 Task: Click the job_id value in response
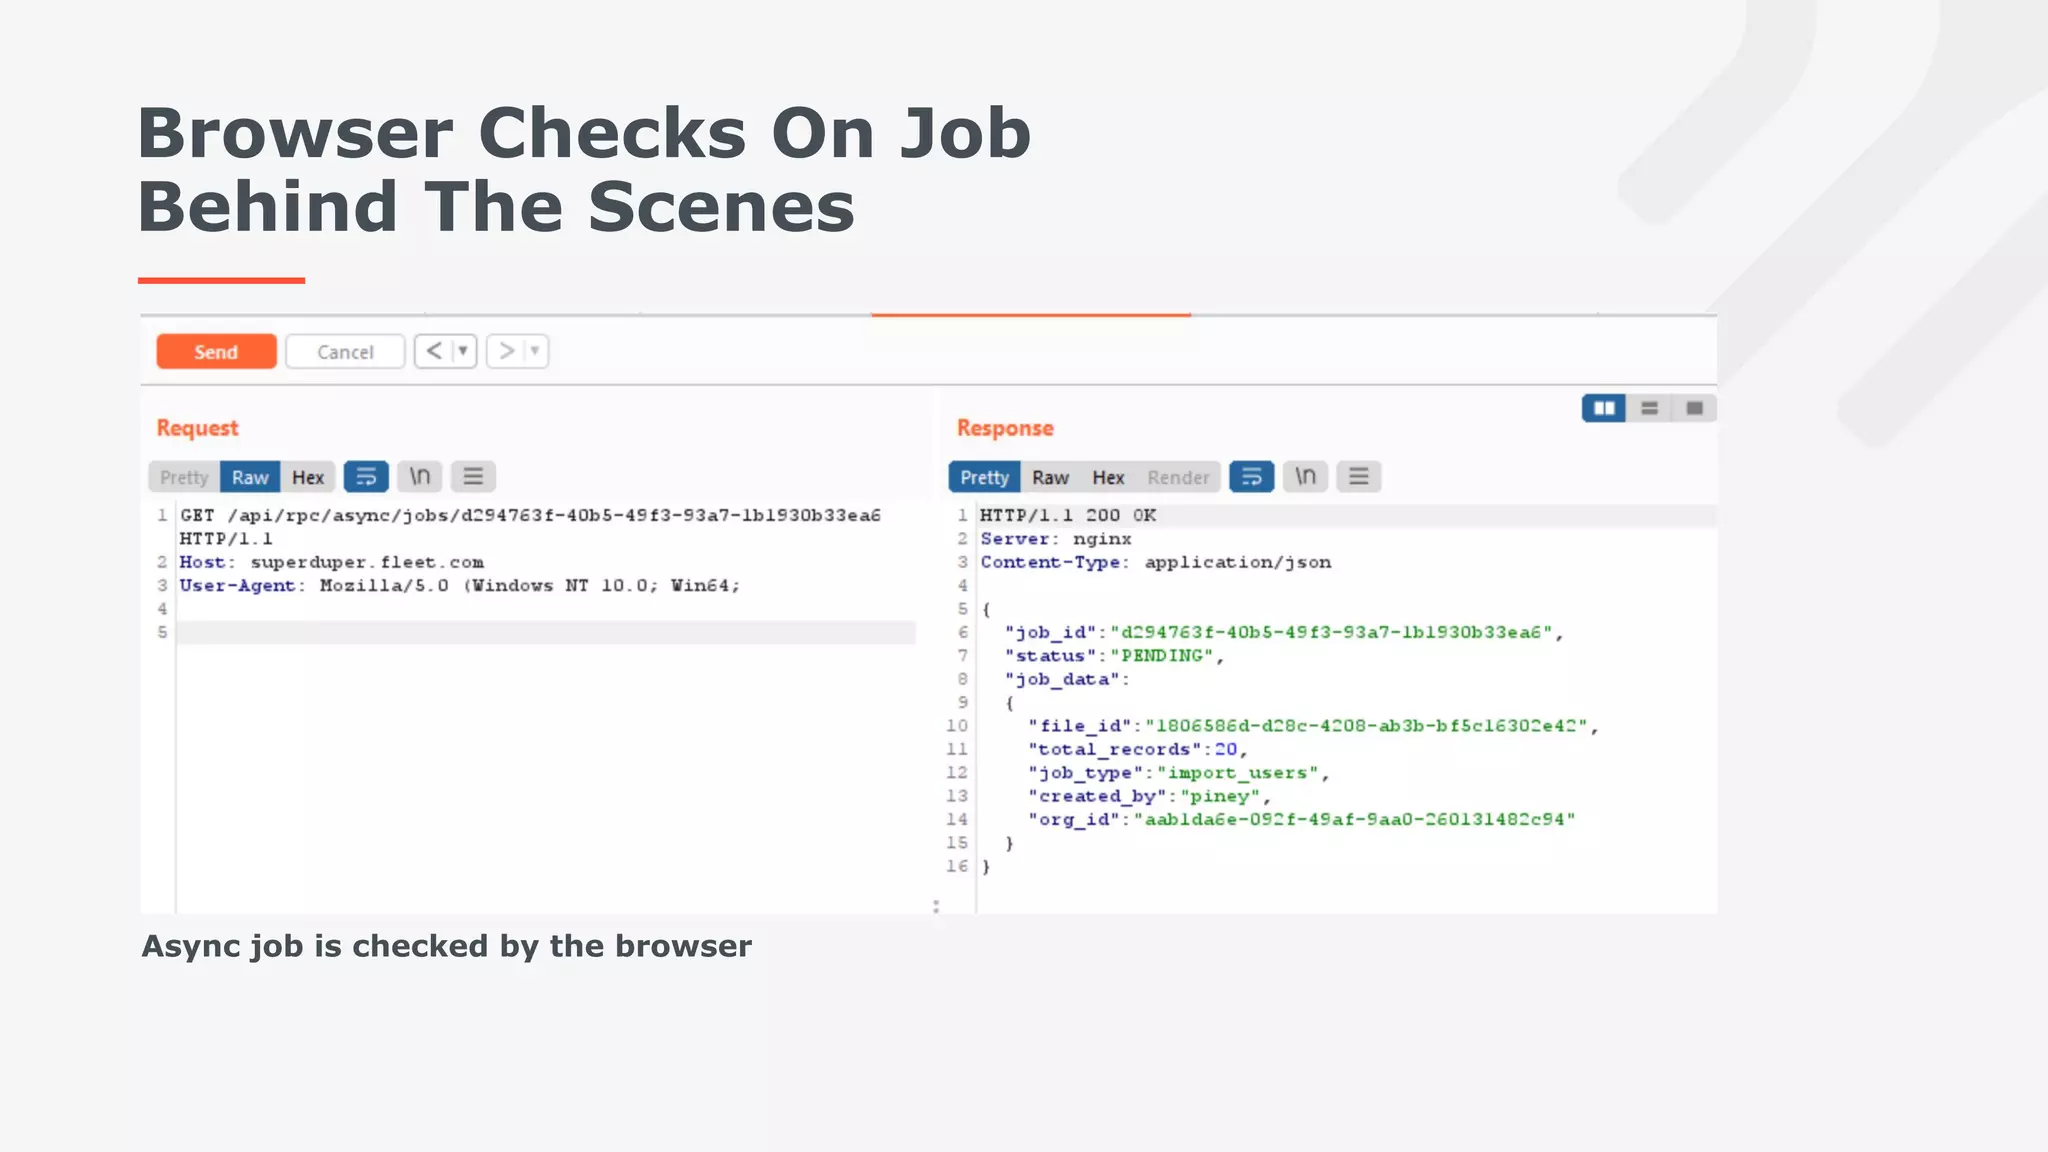pos(1331,632)
